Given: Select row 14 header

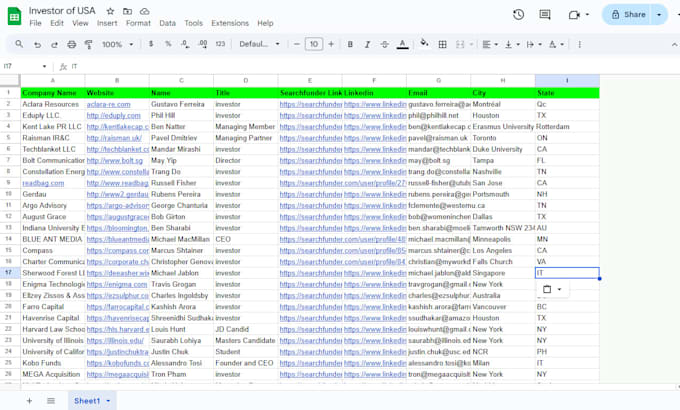Looking at the screenshot, I should (8, 239).
